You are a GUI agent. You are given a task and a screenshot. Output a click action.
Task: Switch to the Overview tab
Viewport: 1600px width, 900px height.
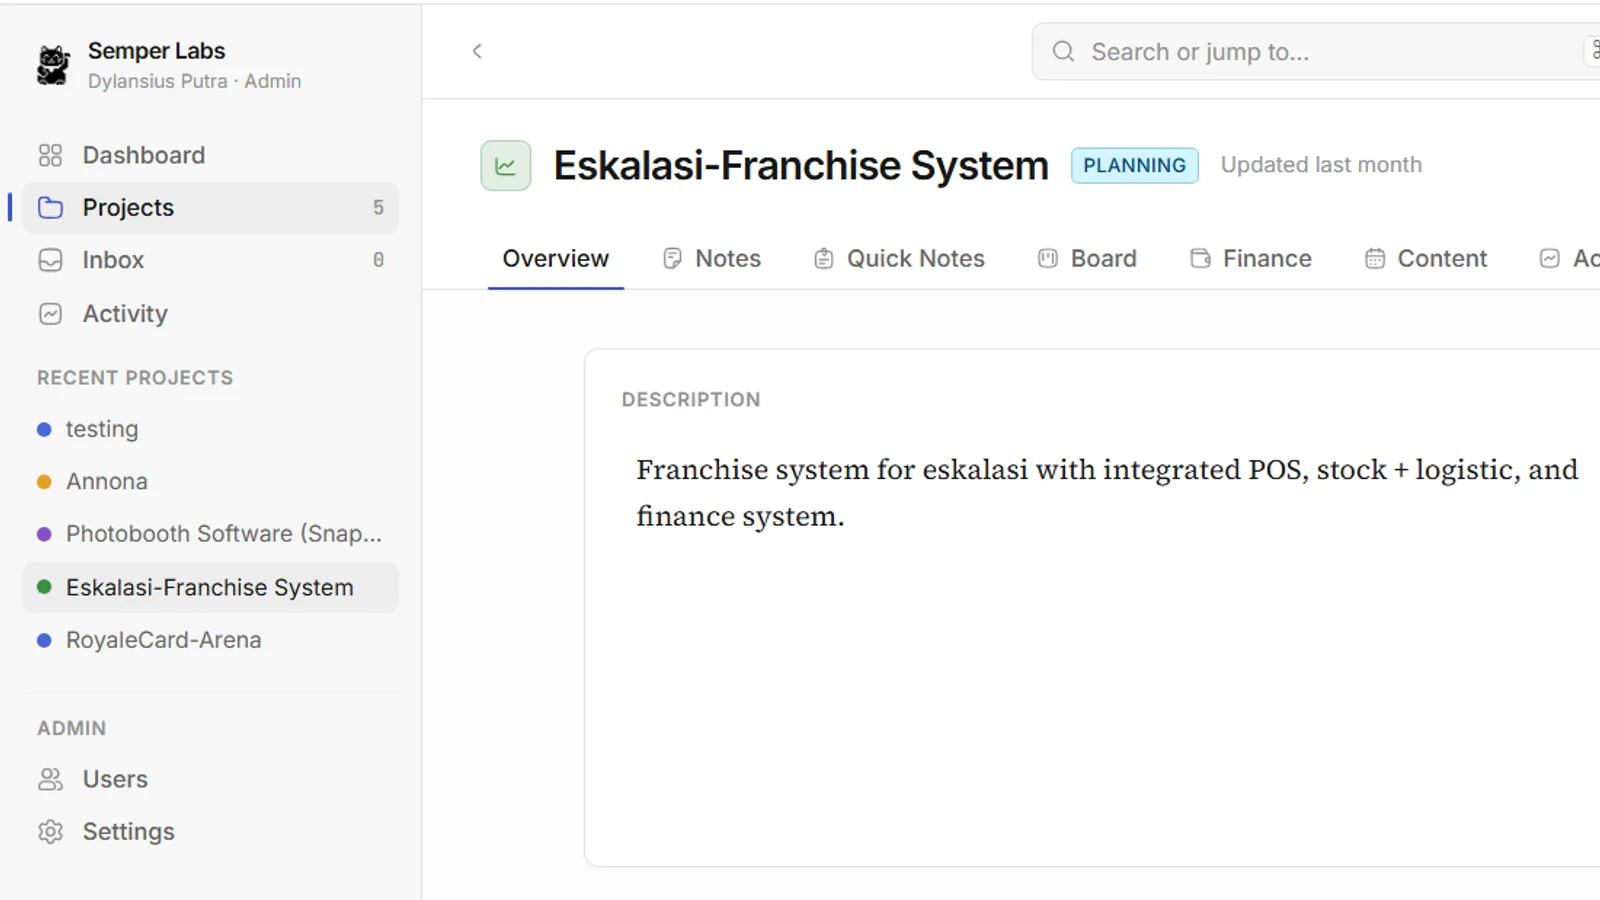tap(556, 259)
